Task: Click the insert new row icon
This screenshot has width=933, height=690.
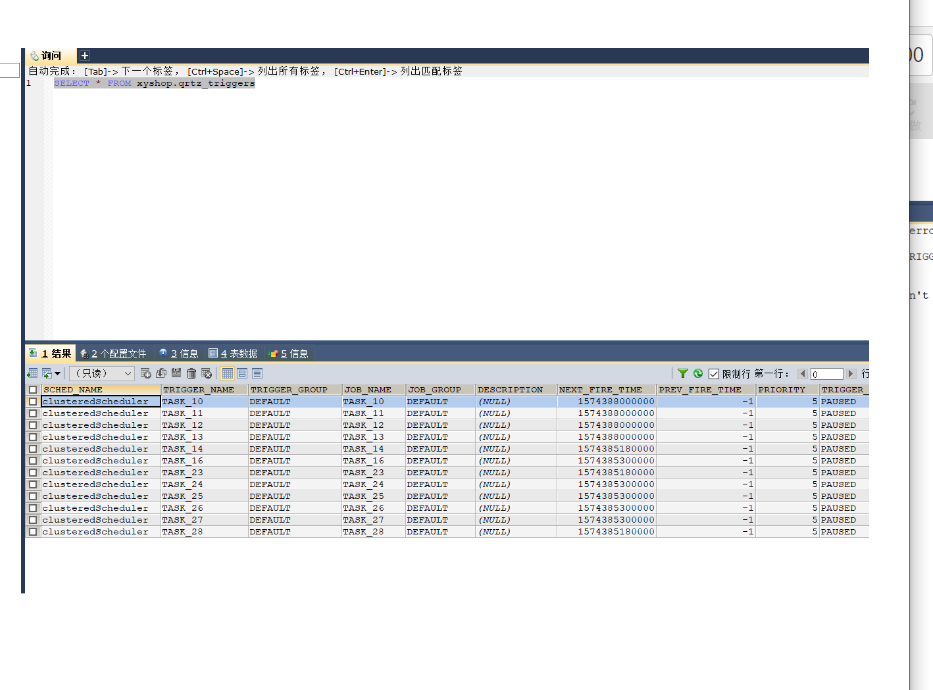Action: [146, 374]
